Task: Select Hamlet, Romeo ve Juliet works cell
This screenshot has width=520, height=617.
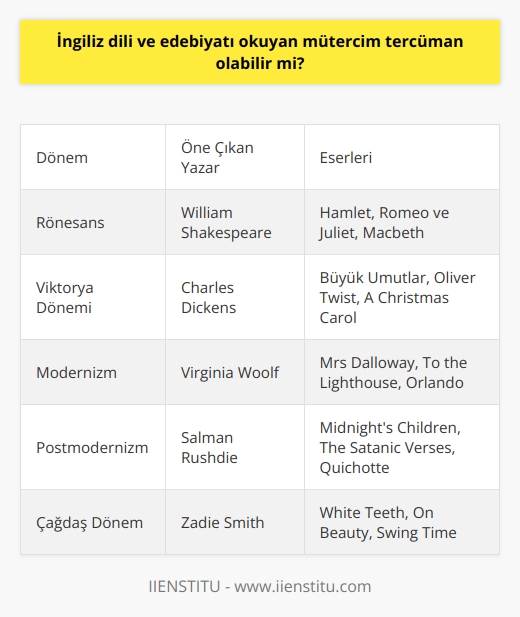Action: (402, 222)
